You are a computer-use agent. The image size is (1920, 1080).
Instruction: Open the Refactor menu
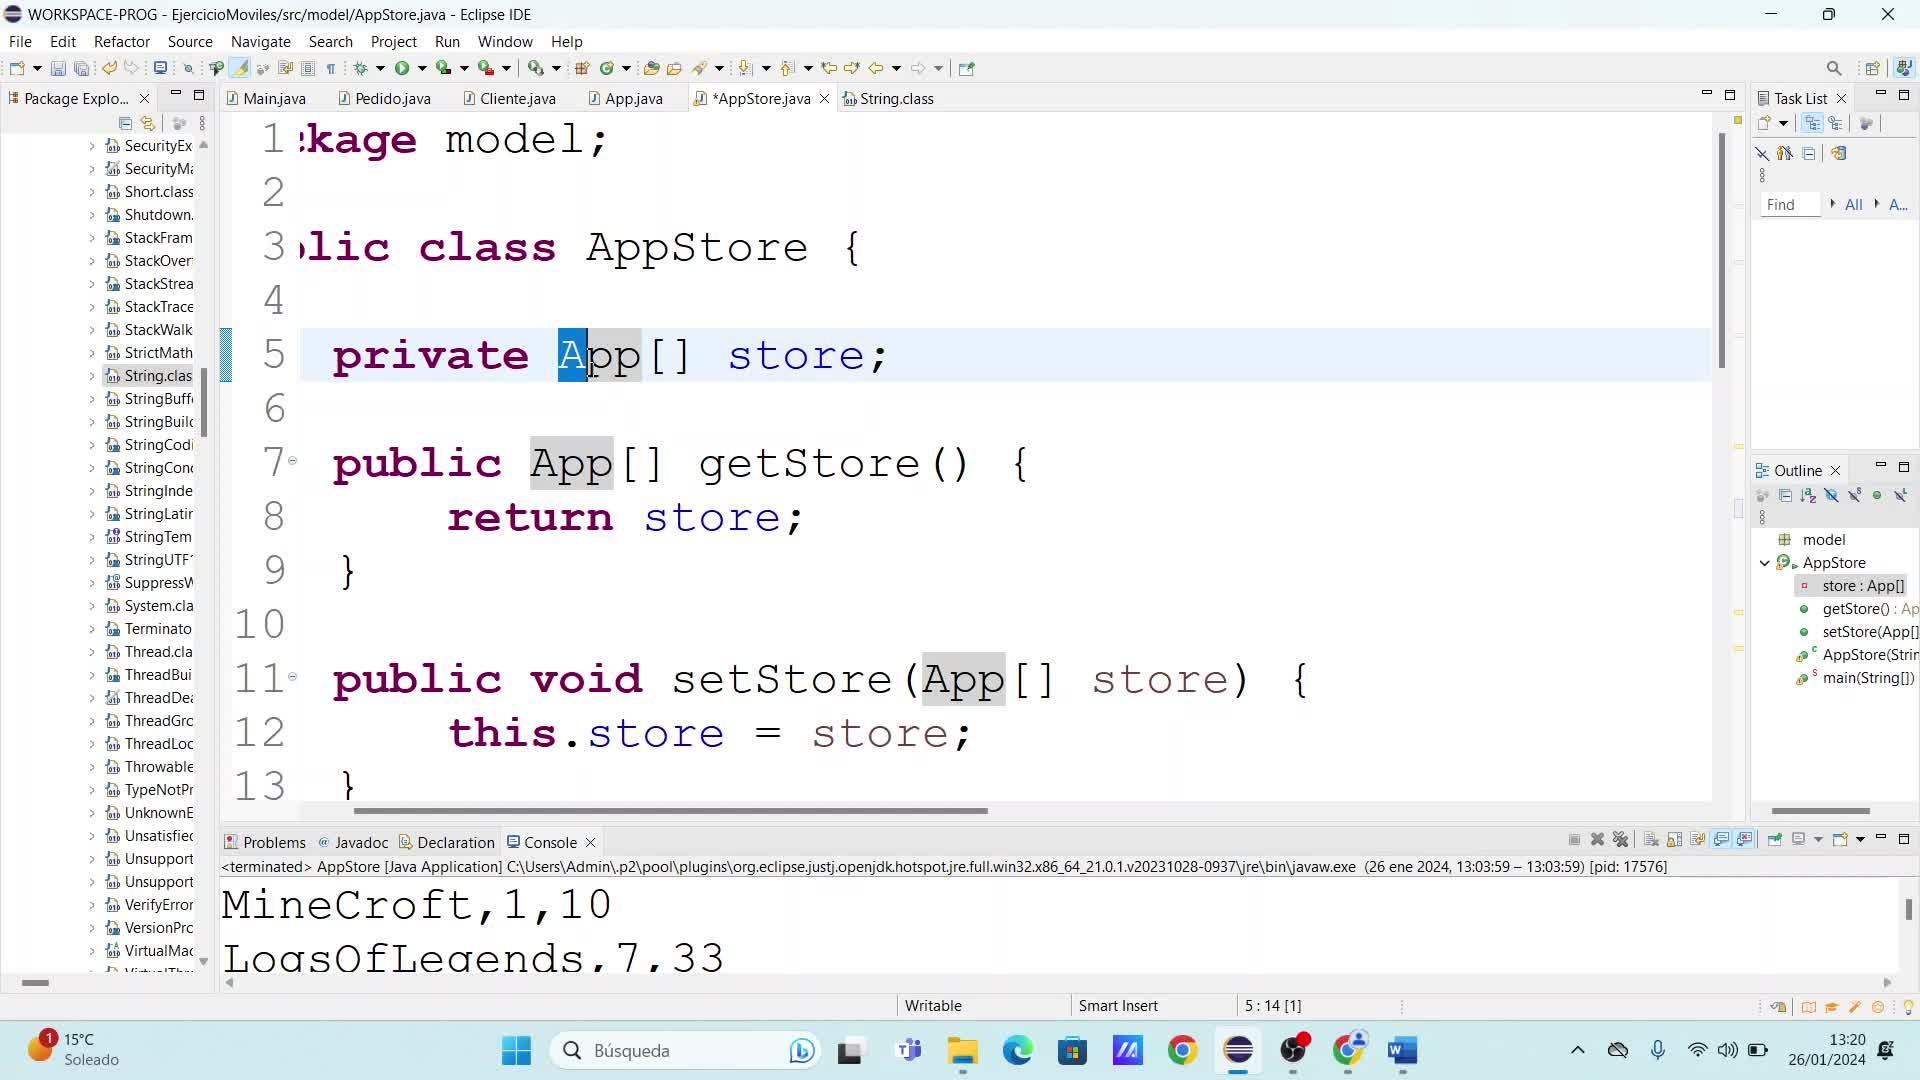[x=121, y=41]
